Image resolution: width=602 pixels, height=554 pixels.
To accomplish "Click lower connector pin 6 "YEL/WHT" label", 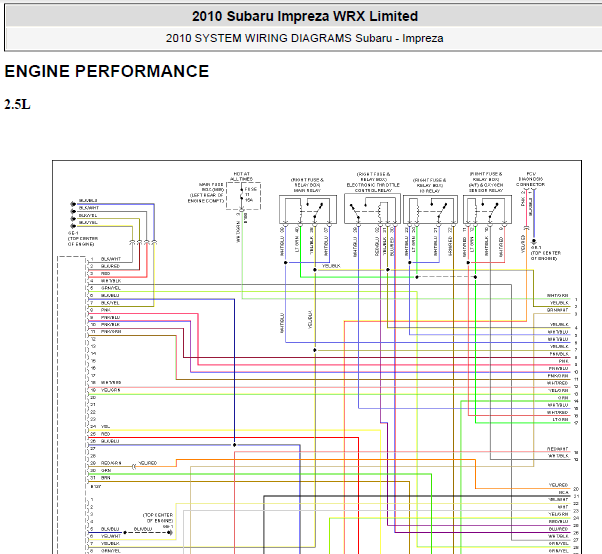I will pos(111,536).
